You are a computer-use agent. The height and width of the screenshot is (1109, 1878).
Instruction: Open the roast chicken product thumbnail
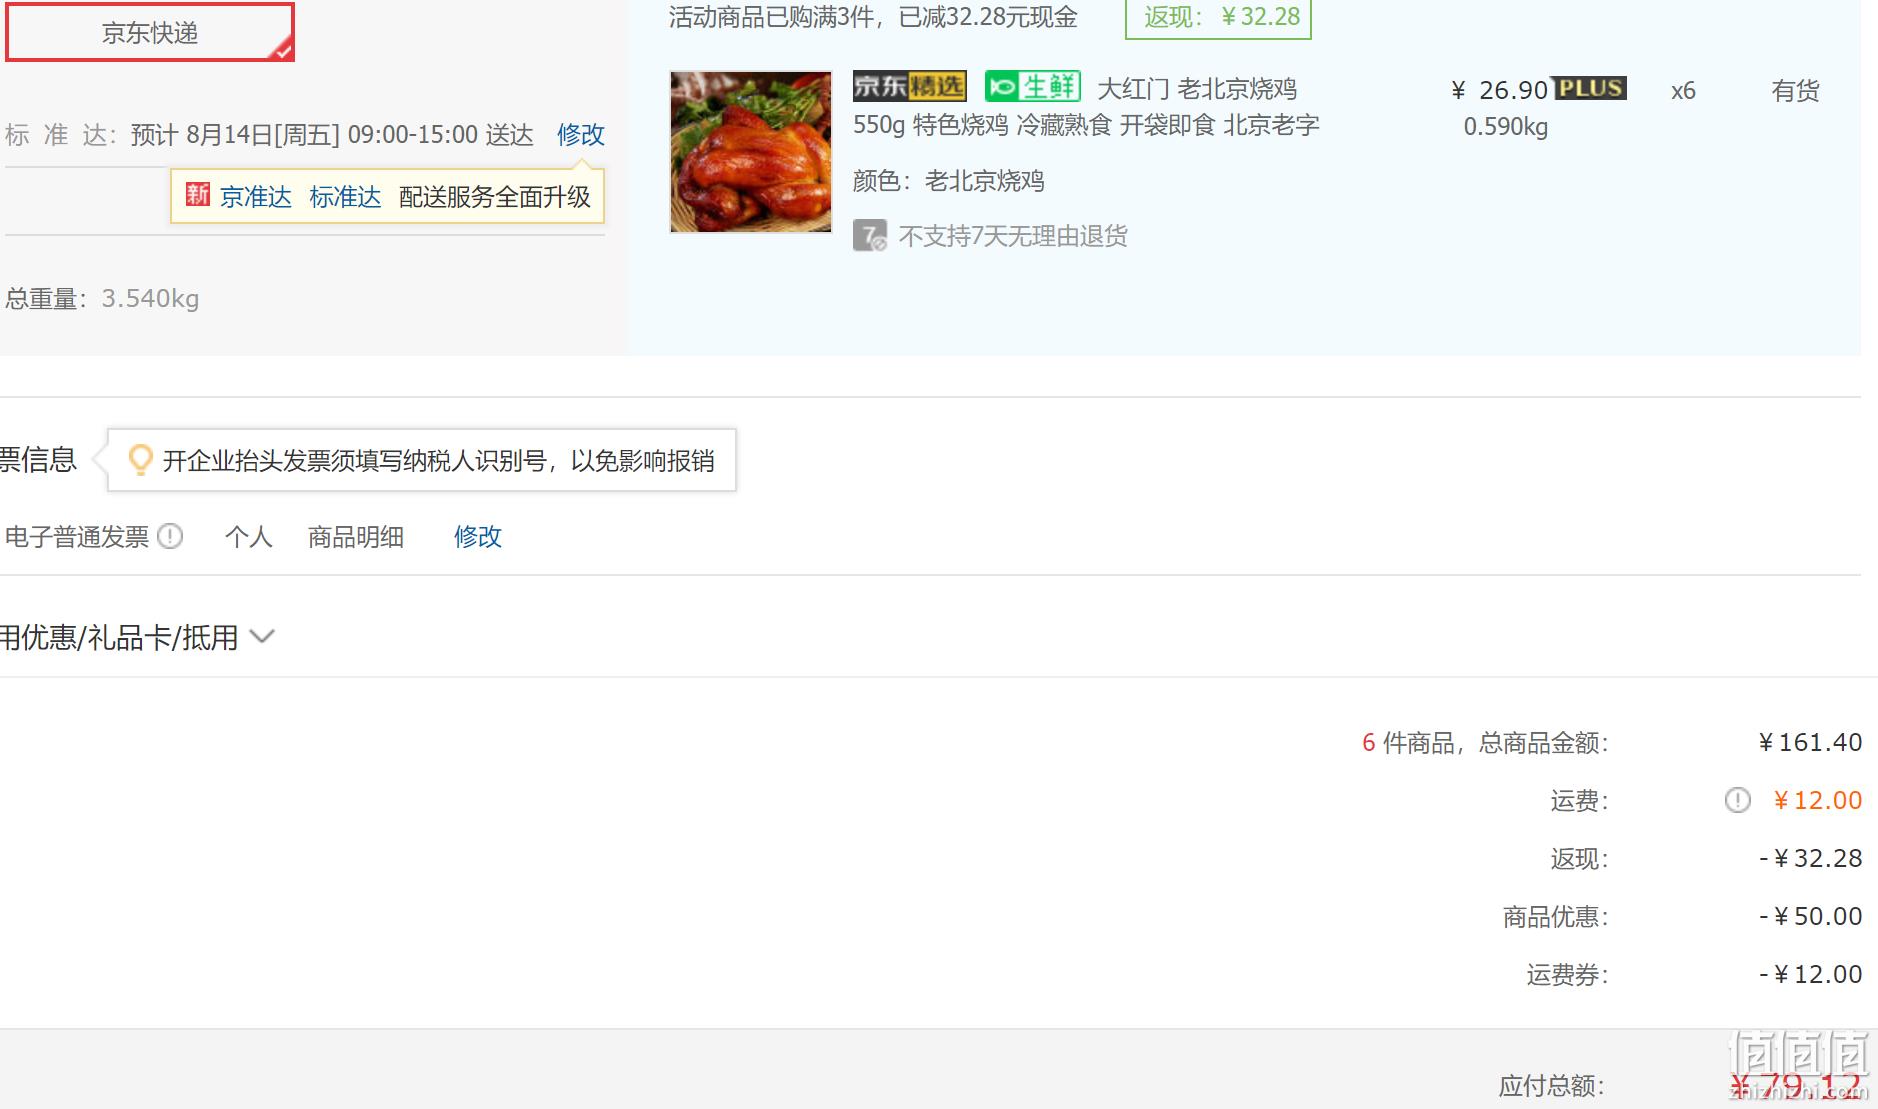point(751,152)
